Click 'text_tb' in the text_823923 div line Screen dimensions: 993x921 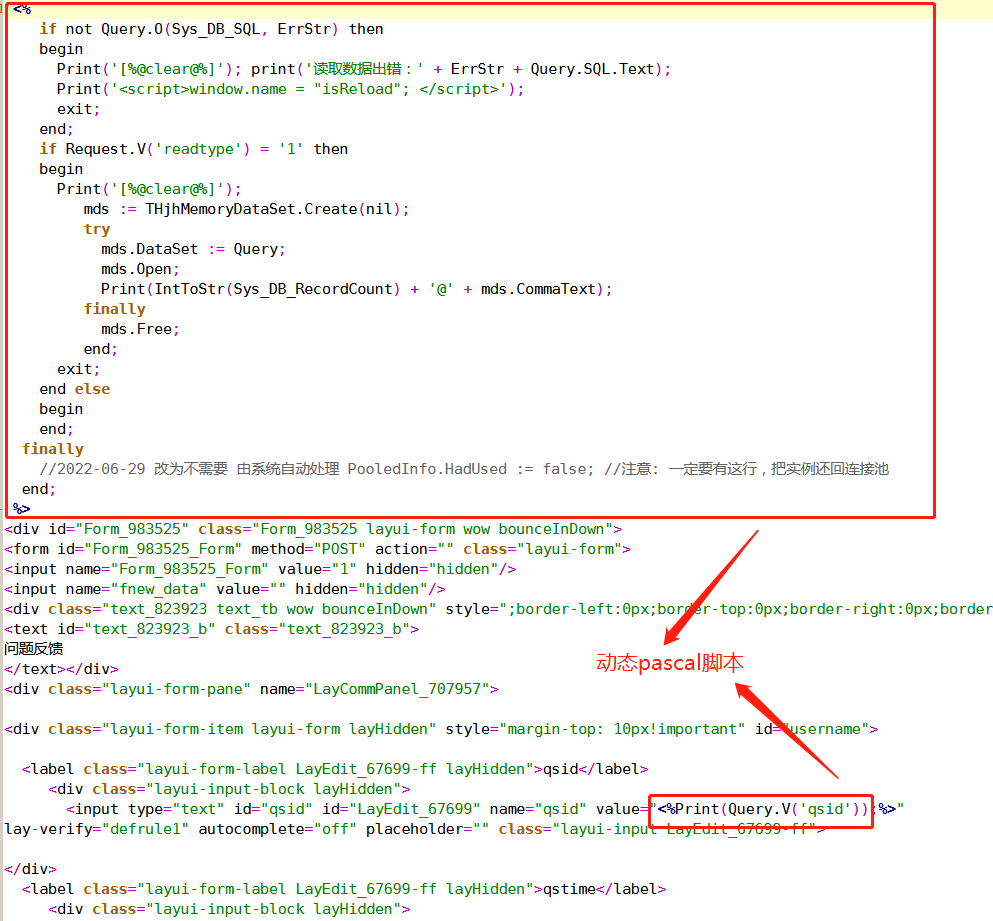(247, 609)
